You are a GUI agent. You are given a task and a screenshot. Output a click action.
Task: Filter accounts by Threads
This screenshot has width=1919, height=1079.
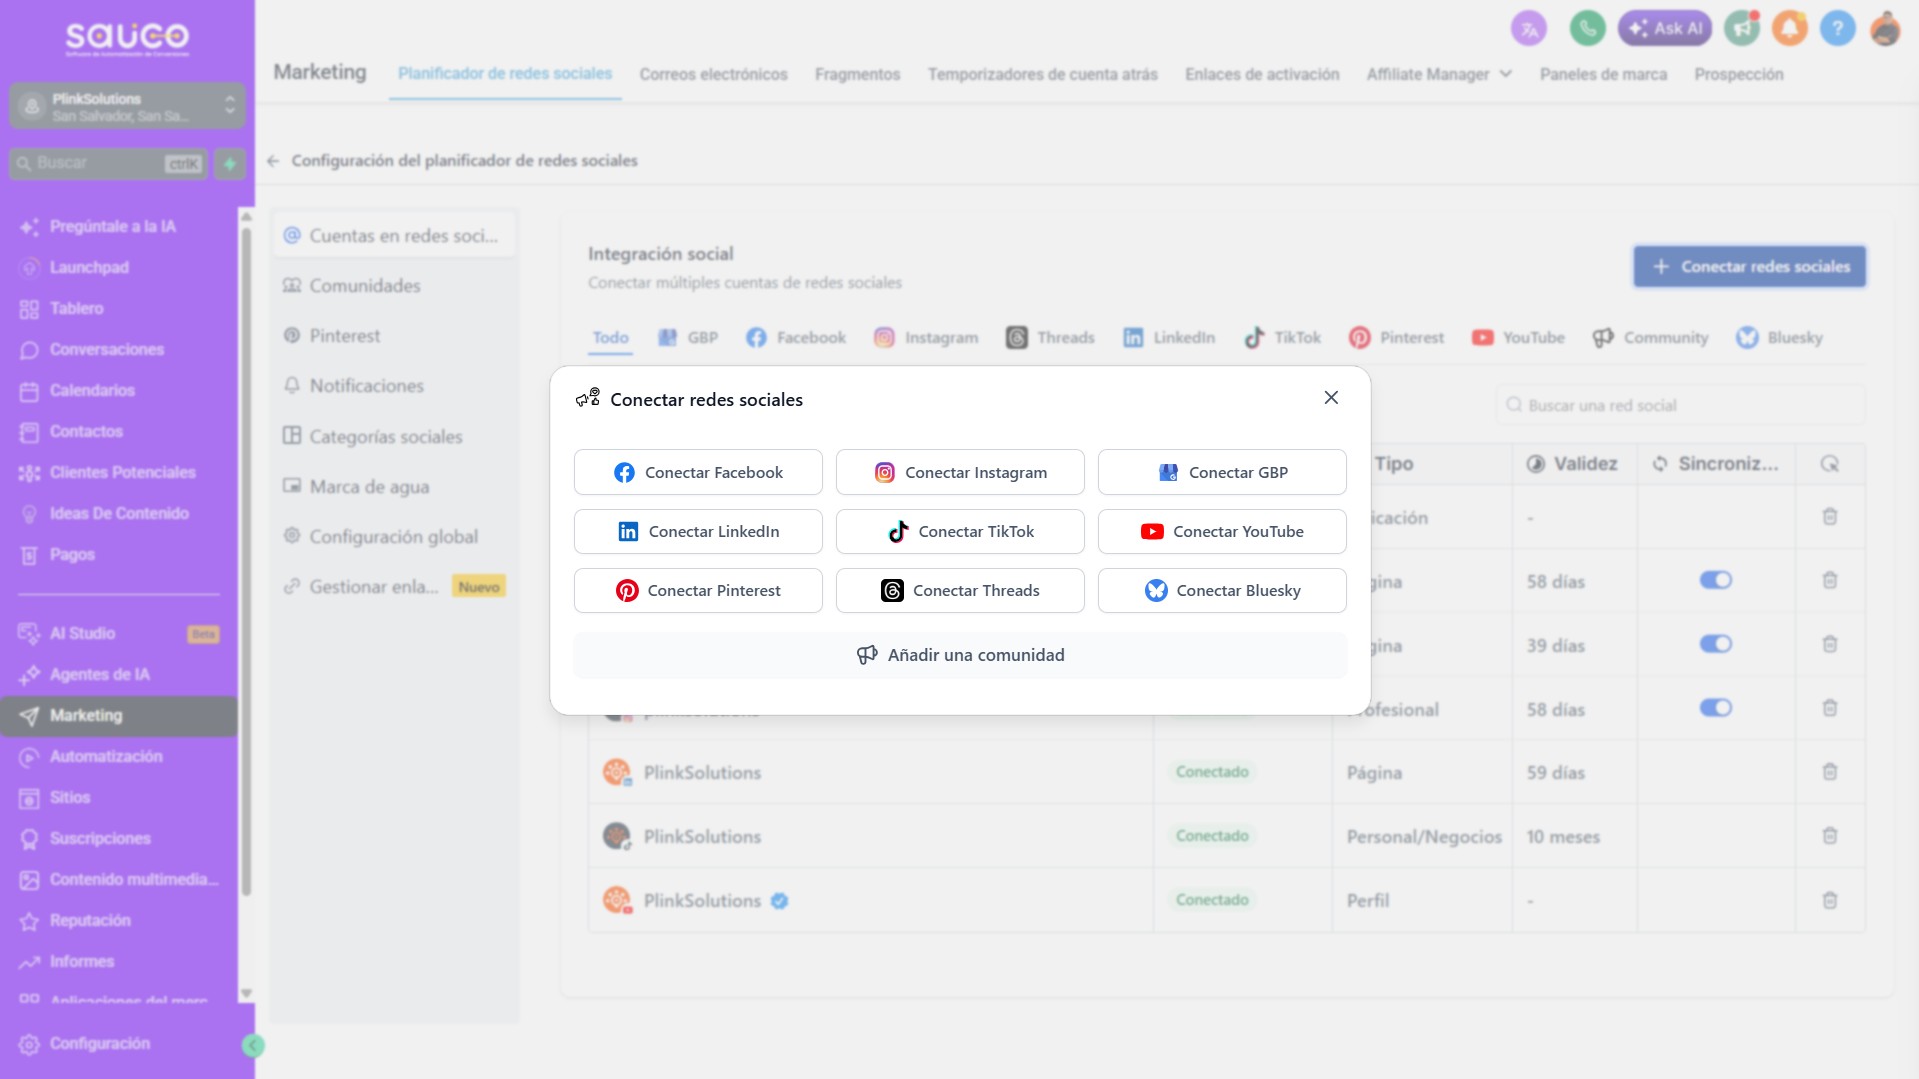tap(1050, 338)
